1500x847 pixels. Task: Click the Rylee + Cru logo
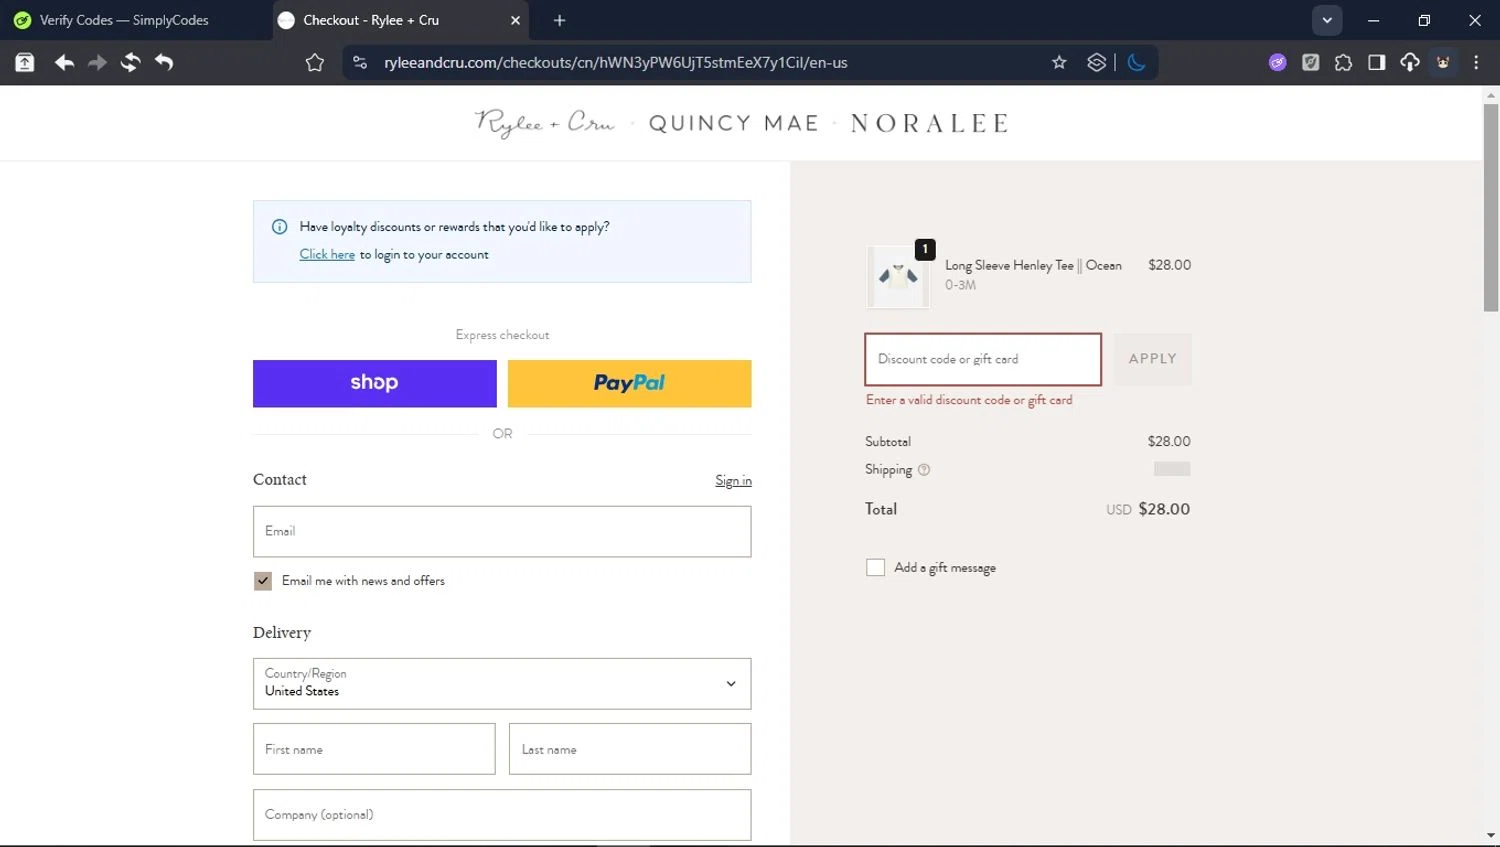click(545, 123)
